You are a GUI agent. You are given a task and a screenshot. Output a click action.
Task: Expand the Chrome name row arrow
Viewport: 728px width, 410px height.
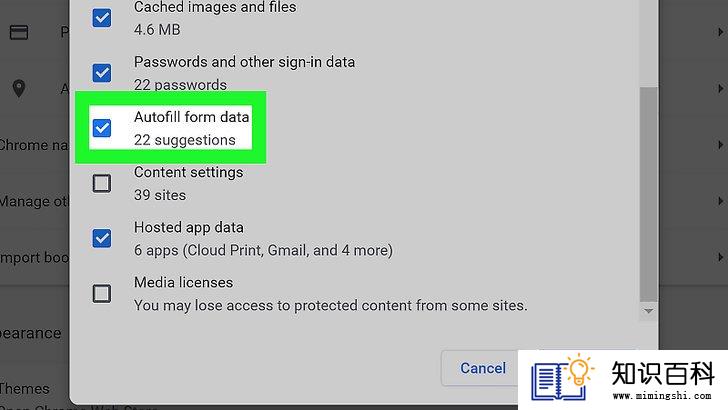(x=720, y=145)
